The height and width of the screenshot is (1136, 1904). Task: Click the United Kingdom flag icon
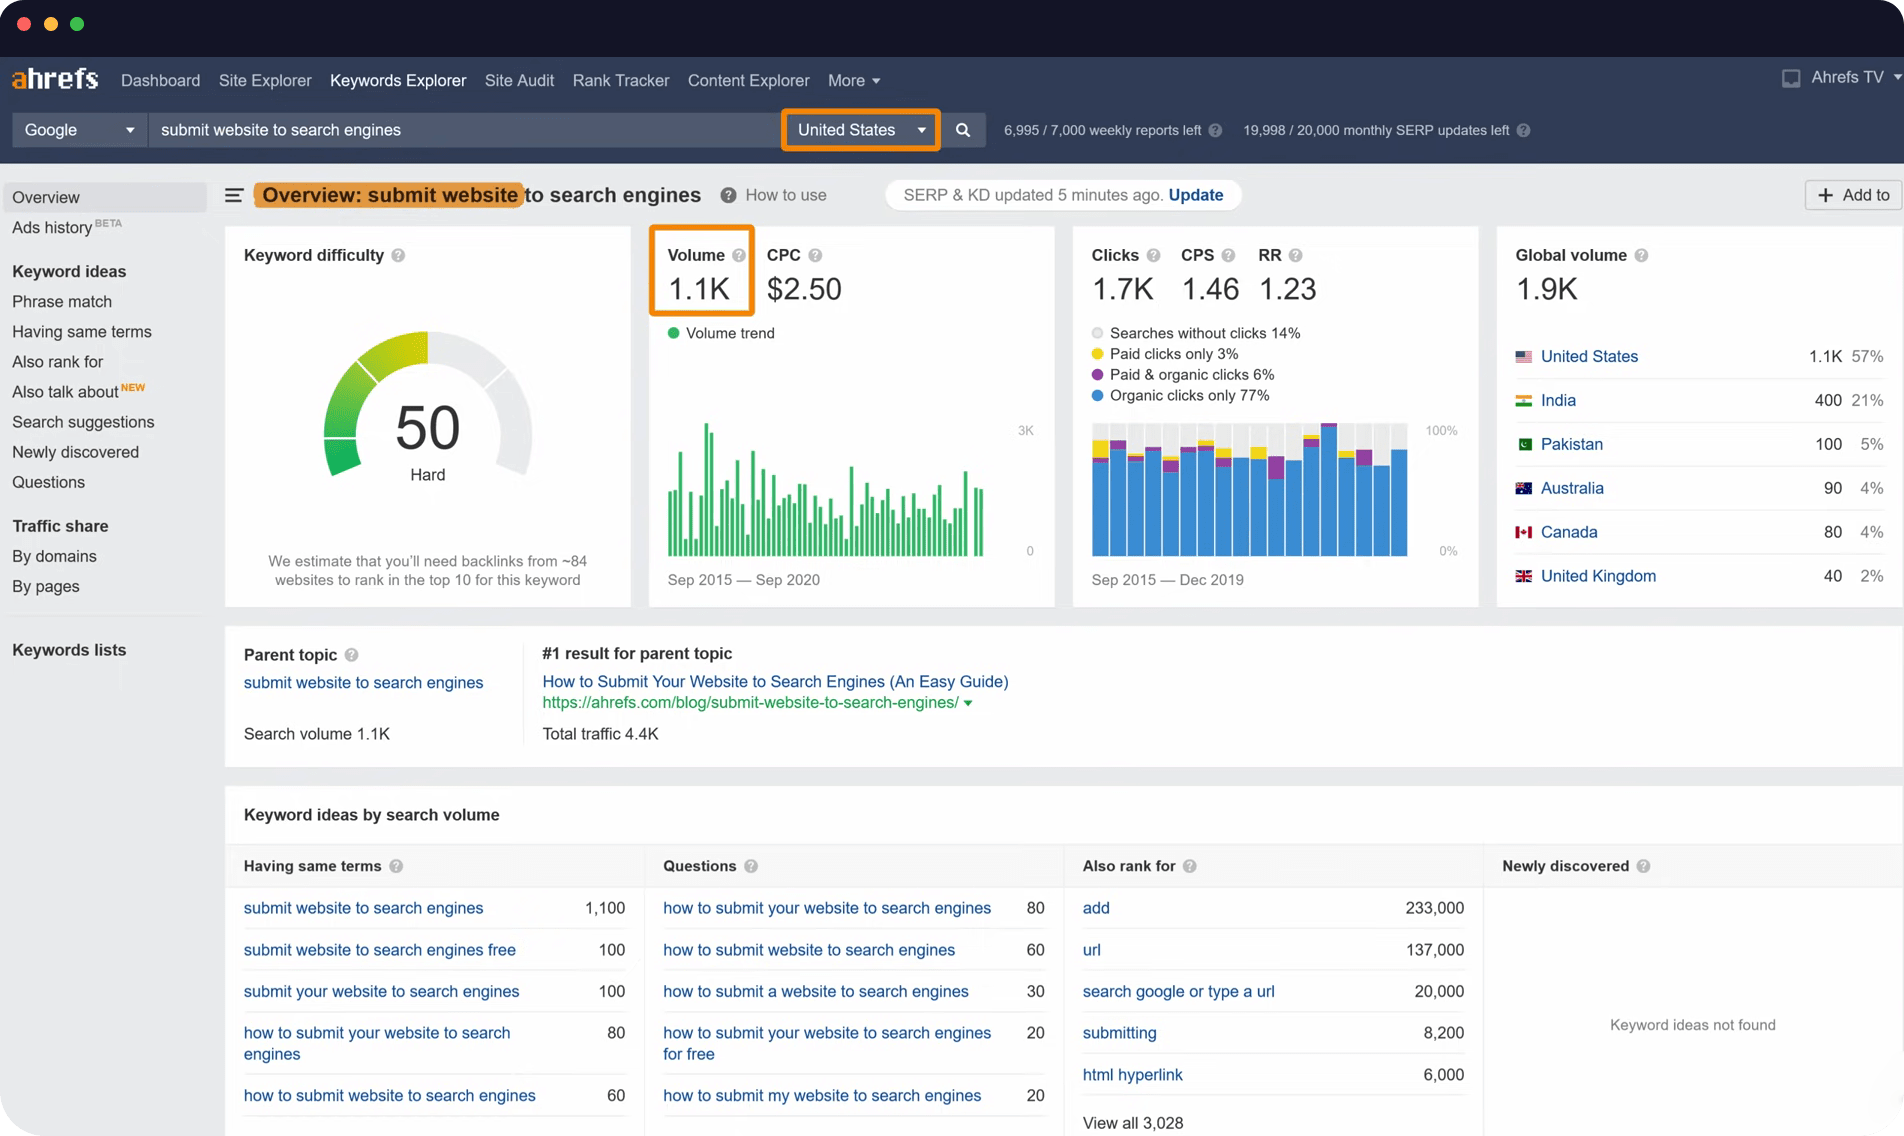[x=1523, y=576]
